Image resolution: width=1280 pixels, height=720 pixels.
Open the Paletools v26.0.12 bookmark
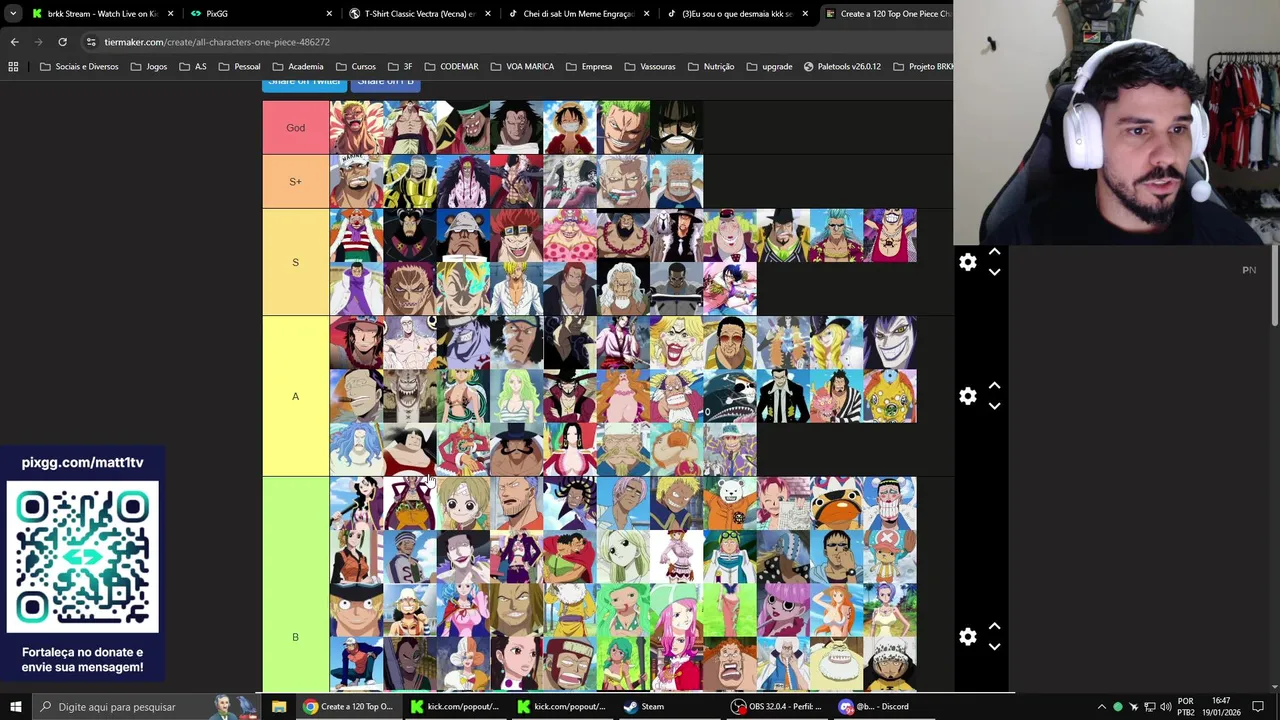coord(841,67)
